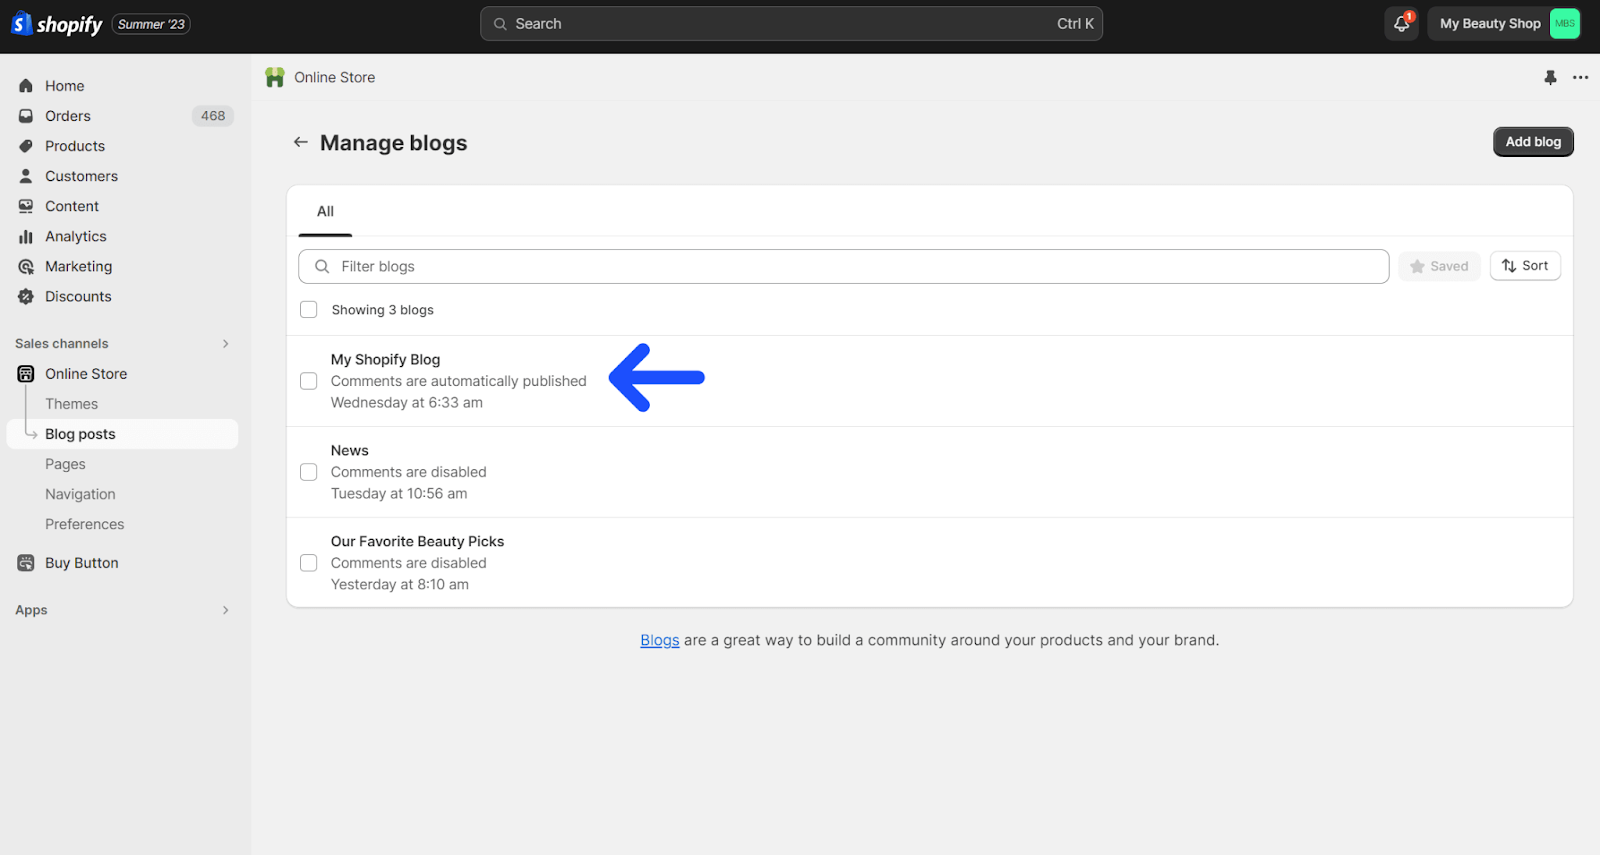Click the search magnifier icon in top bar
Screen dimensions: 1600x855
click(500, 24)
